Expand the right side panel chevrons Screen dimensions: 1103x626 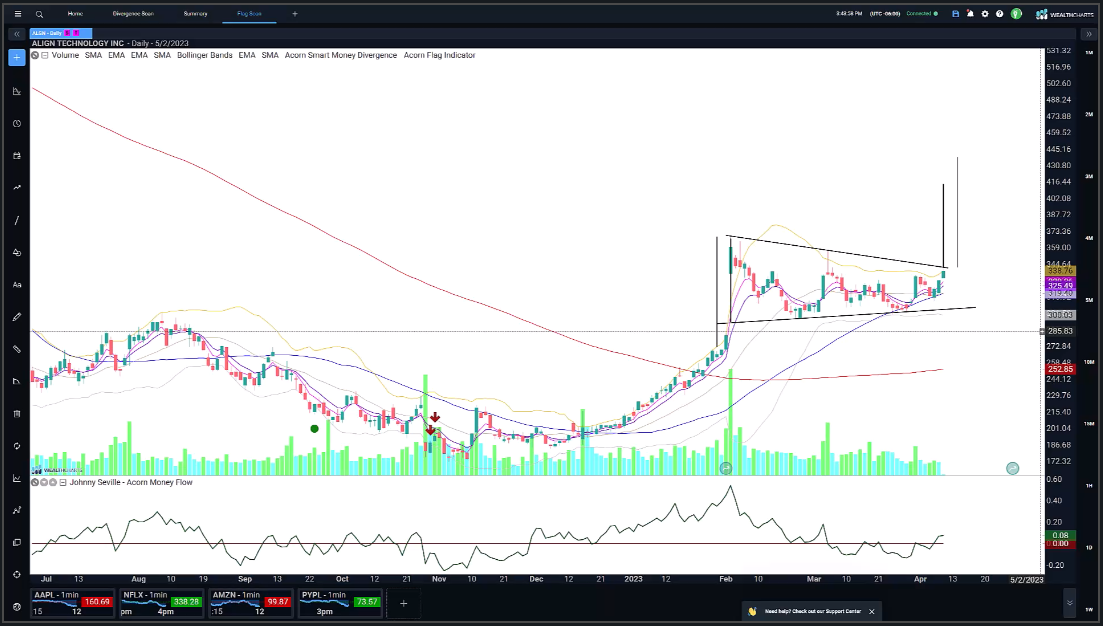pos(1089,34)
